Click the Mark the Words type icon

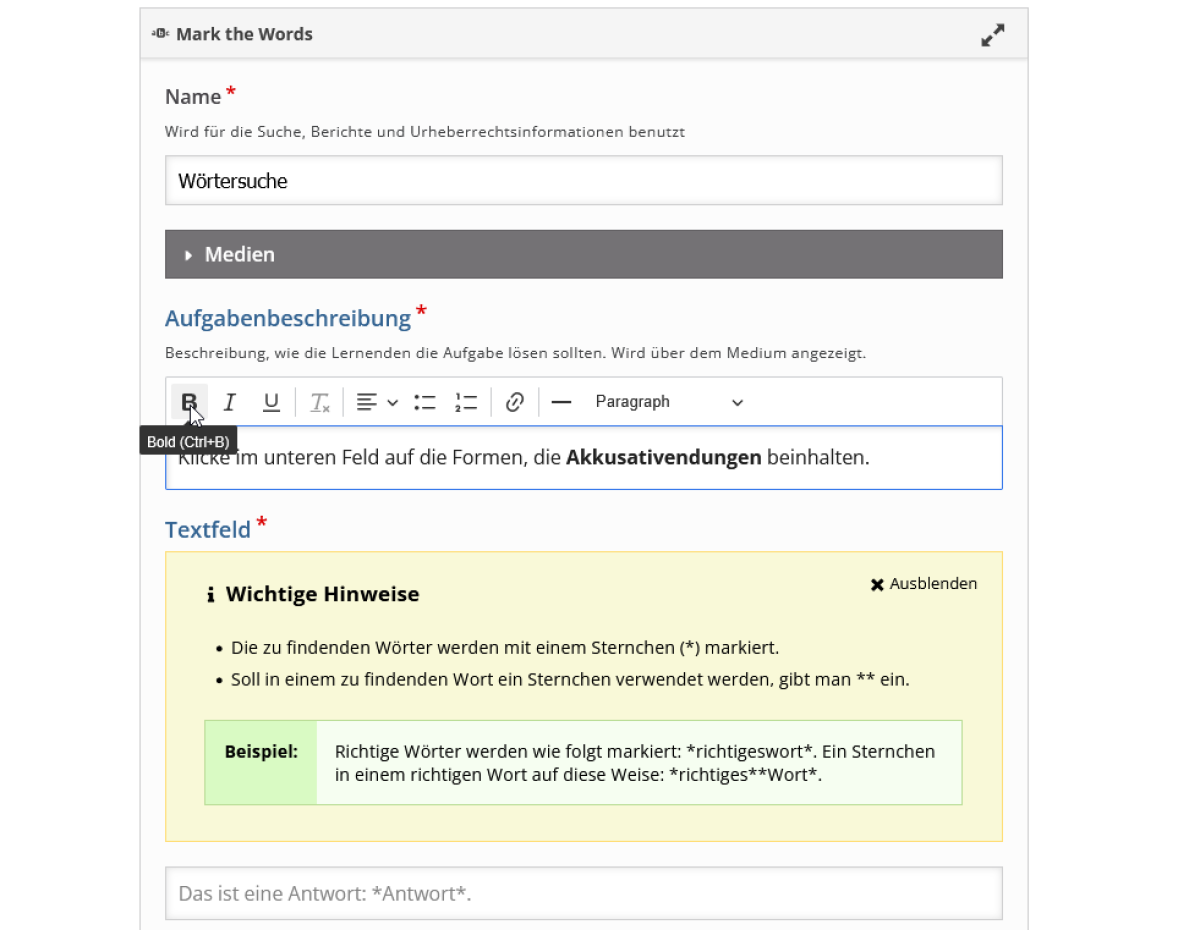click(x=160, y=34)
